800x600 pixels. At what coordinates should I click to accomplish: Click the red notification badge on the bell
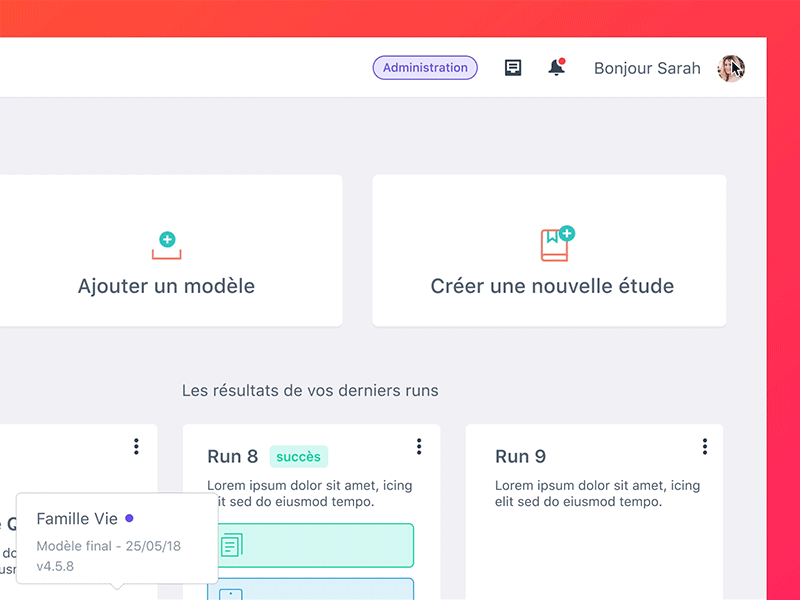point(563,59)
